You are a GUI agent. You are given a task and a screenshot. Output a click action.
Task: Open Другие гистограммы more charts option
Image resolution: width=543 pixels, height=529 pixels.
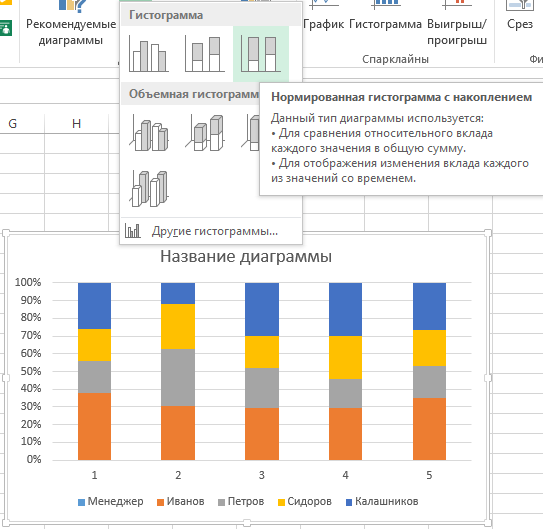pyautogui.click(x=211, y=231)
